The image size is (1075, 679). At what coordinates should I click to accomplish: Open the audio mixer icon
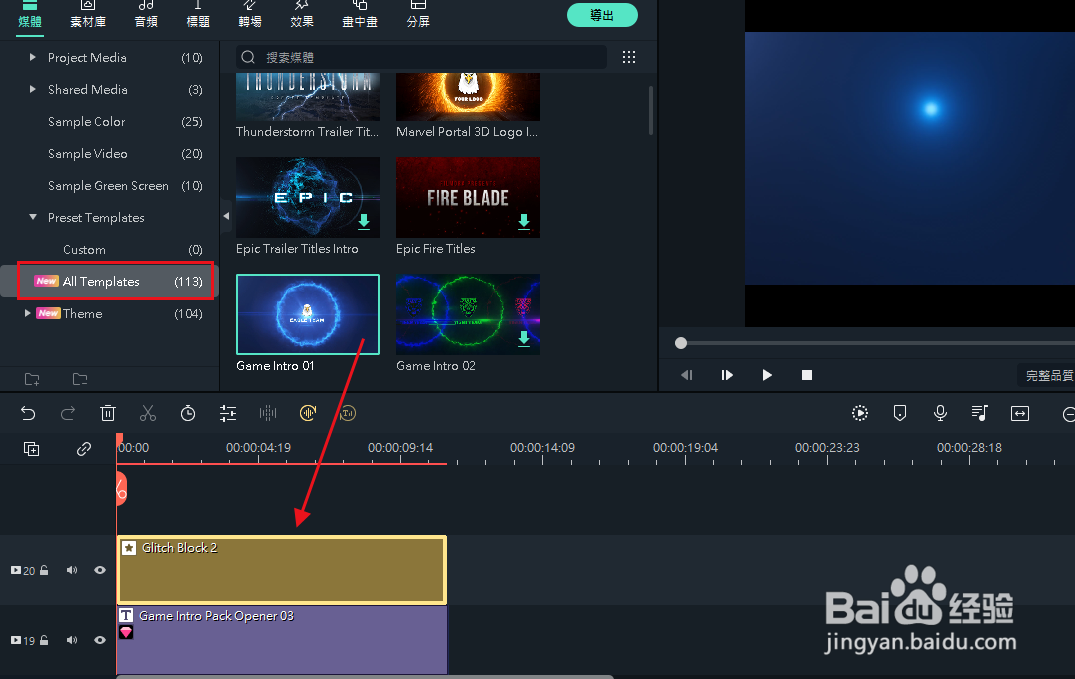pyautogui.click(x=980, y=413)
